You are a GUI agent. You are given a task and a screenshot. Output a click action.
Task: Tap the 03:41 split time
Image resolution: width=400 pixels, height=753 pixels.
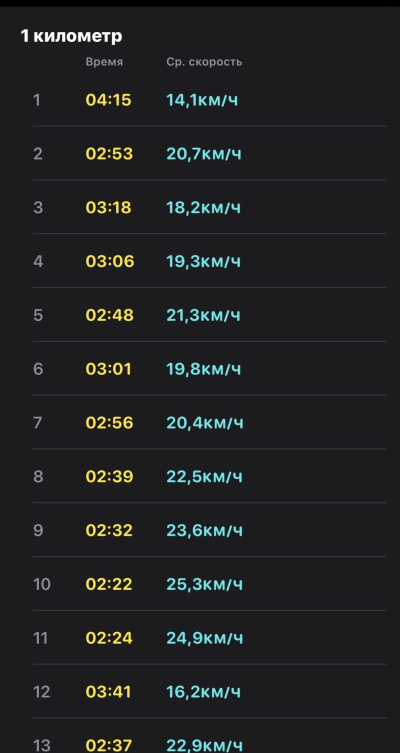(109, 692)
